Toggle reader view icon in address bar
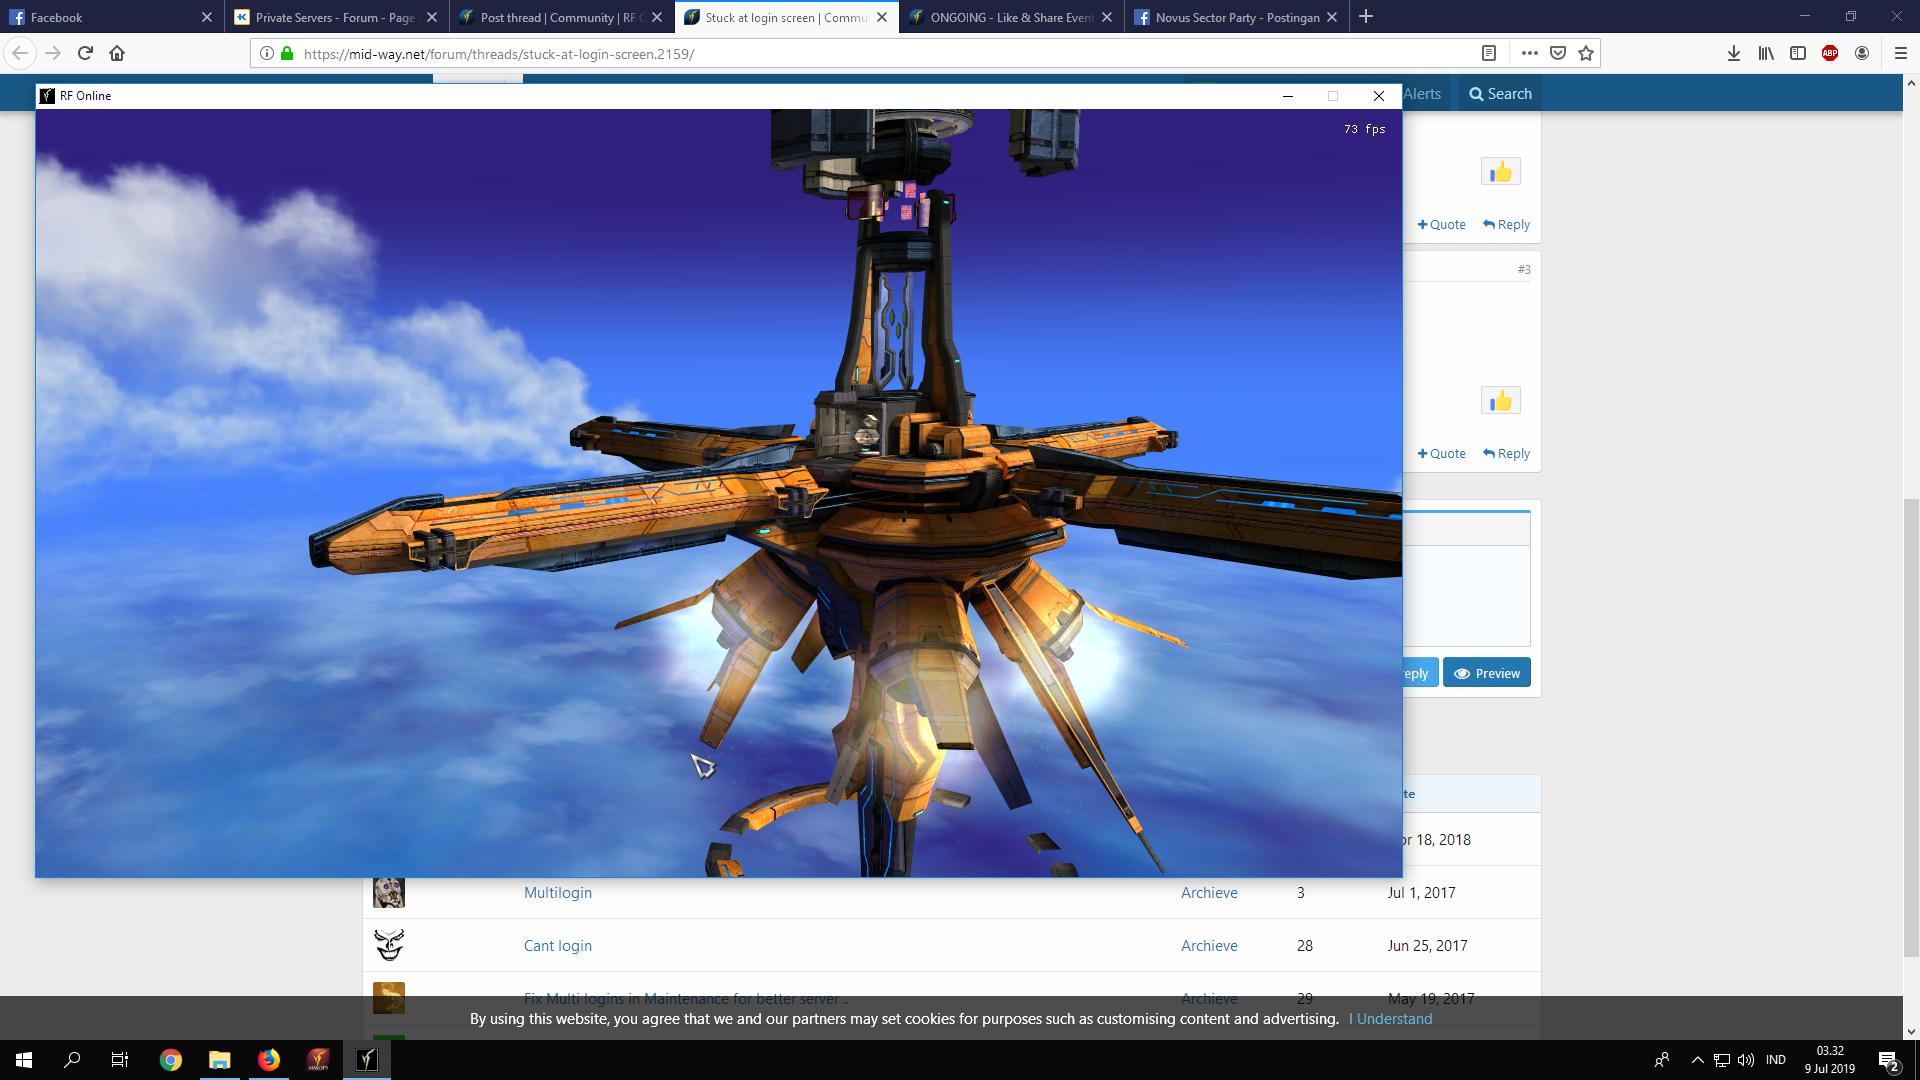1920x1080 pixels. coord(1489,53)
